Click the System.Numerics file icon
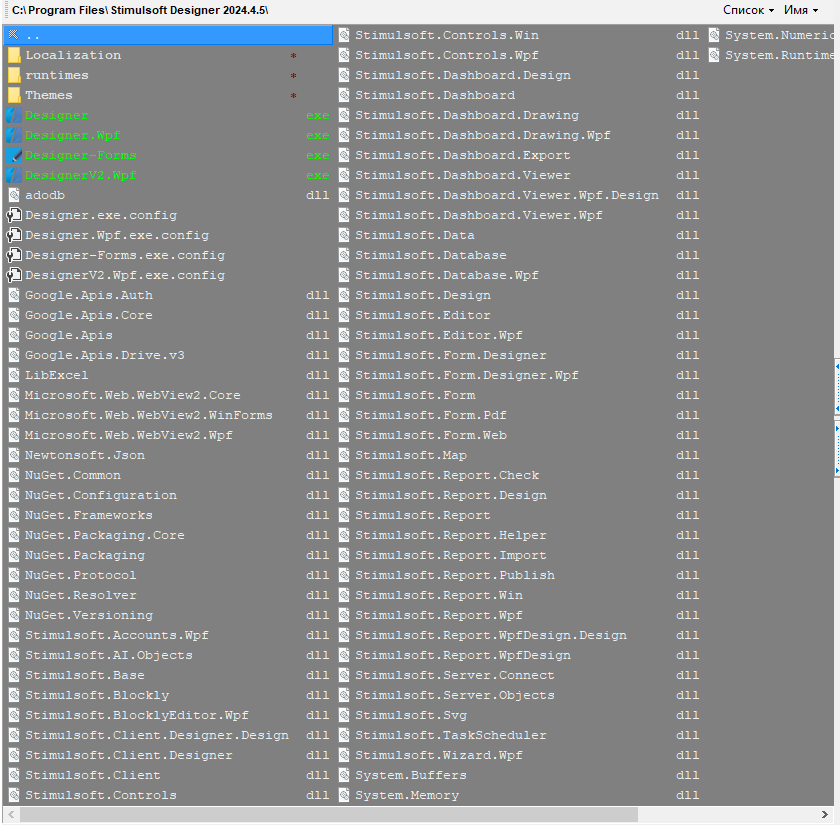This screenshot has width=840, height=825. coord(714,35)
